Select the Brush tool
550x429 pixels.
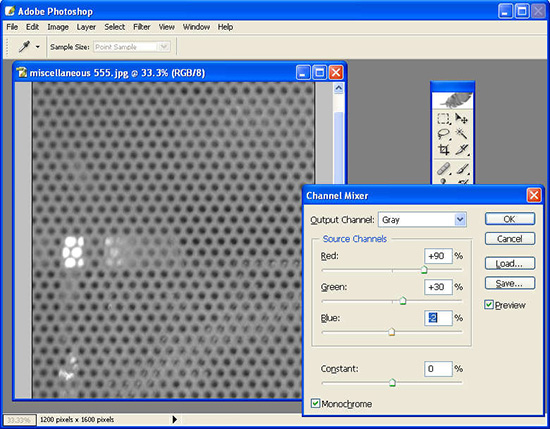[x=461, y=169]
